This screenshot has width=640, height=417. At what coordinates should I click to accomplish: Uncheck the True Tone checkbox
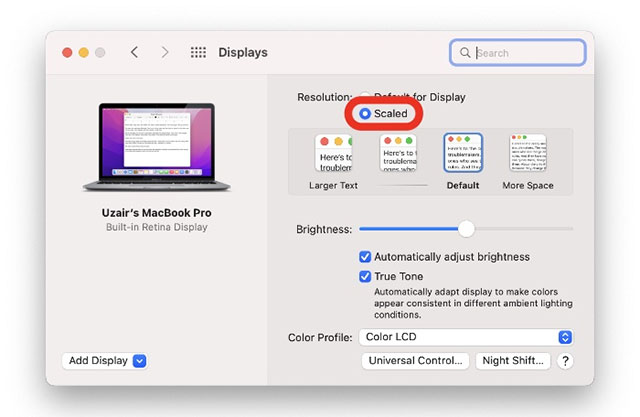[365, 276]
